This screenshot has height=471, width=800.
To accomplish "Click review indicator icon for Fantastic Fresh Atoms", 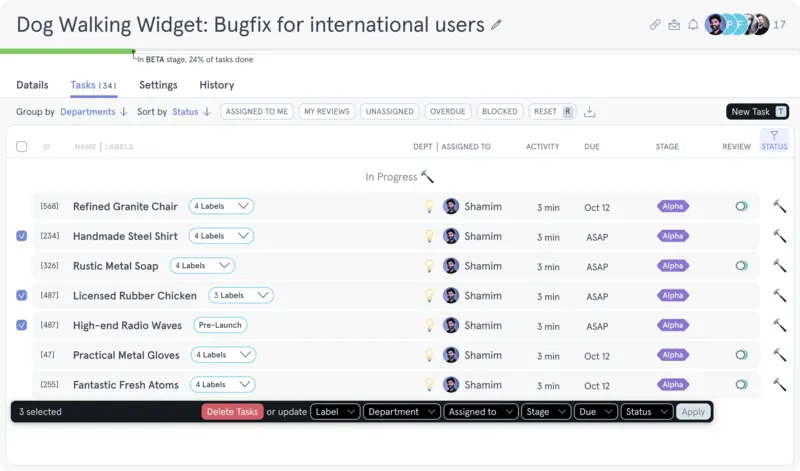I will pyautogui.click(x=741, y=384).
